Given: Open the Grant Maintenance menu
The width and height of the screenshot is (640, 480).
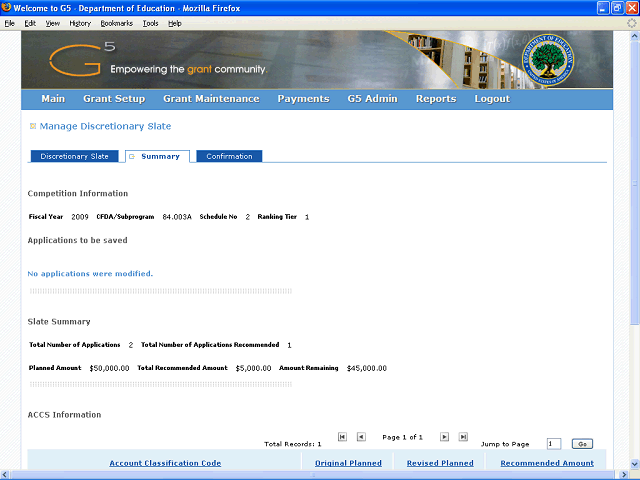Looking at the screenshot, I should pos(211,99).
